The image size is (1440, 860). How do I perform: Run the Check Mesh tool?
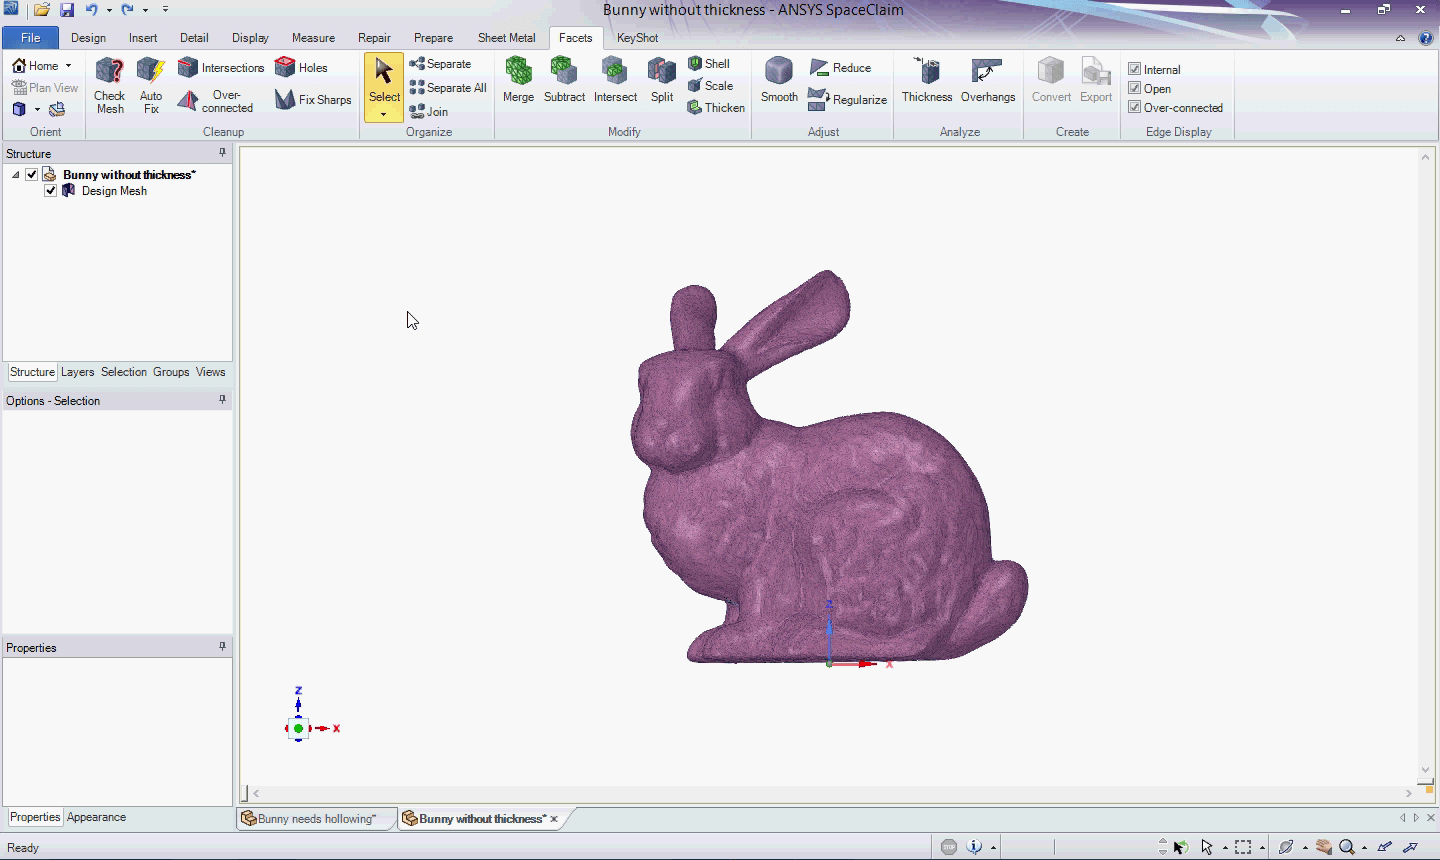[x=110, y=86]
